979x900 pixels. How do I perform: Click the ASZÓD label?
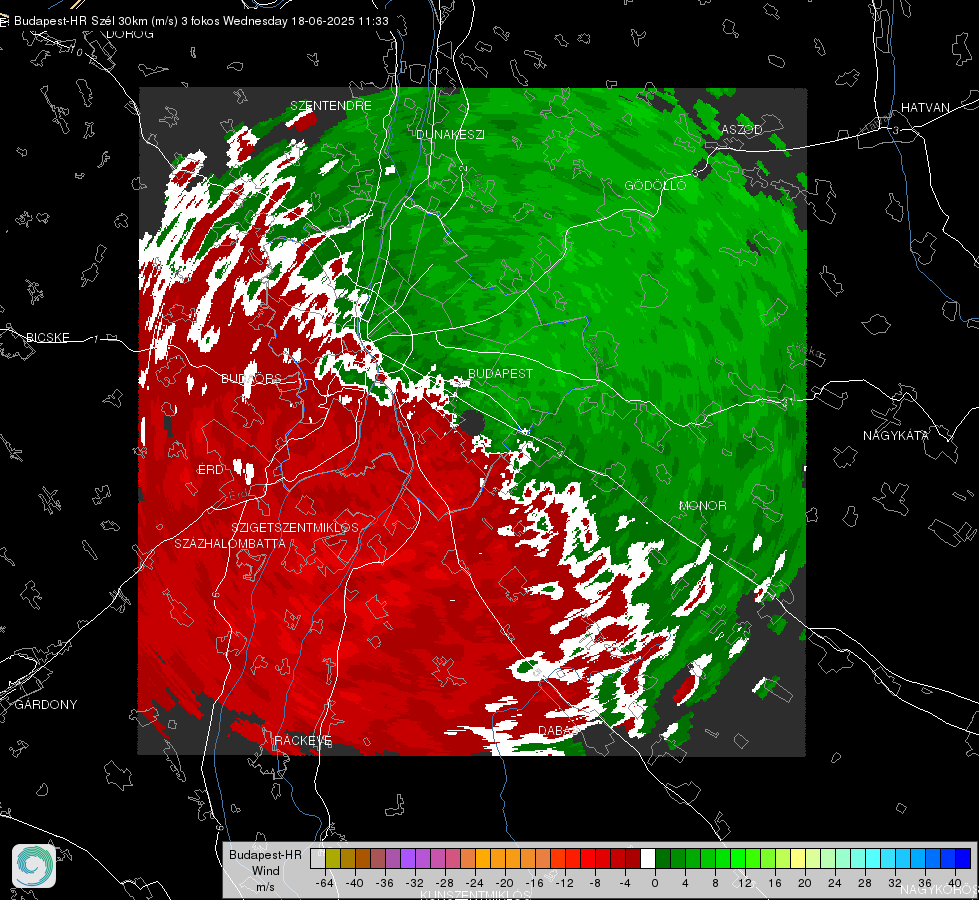coord(742,129)
